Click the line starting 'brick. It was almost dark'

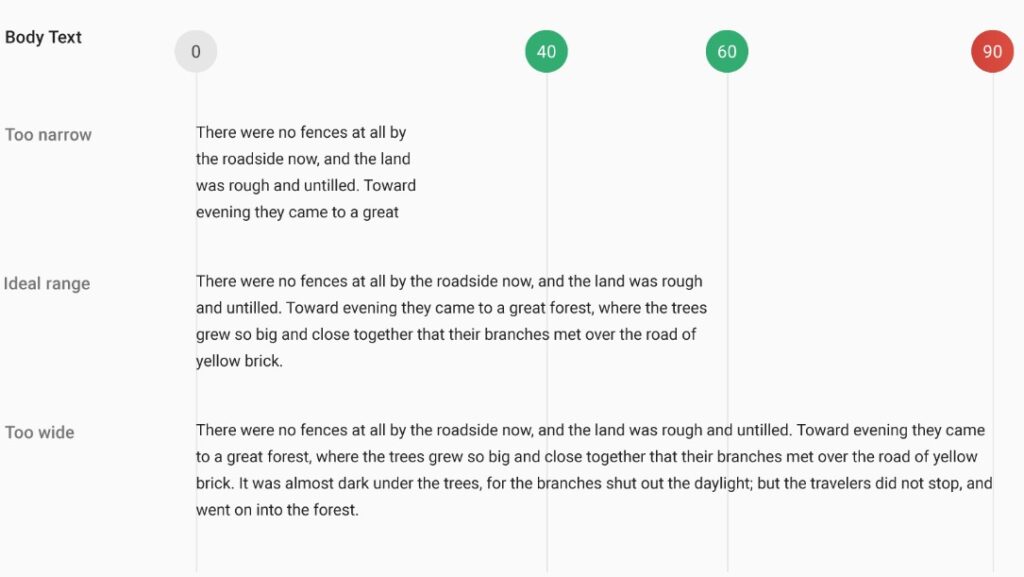(594, 483)
